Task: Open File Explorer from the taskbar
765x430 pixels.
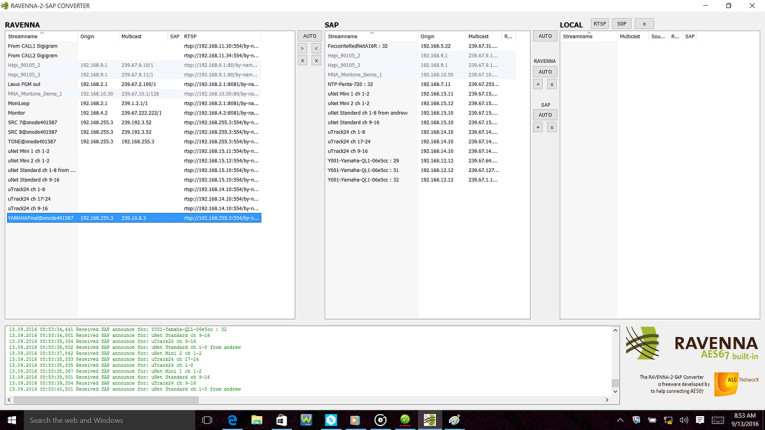Action: tap(257, 420)
